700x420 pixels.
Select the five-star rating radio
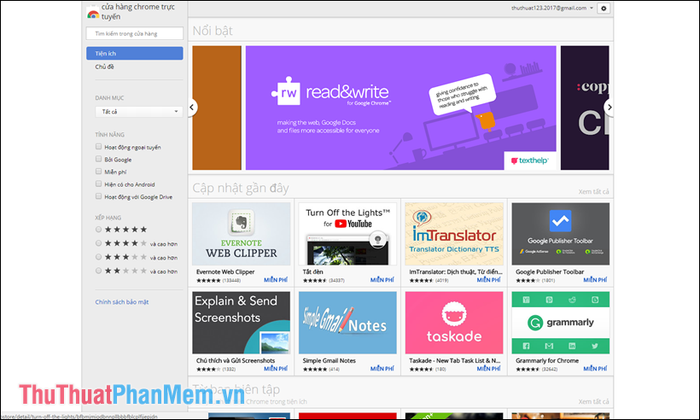(x=99, y=229)
